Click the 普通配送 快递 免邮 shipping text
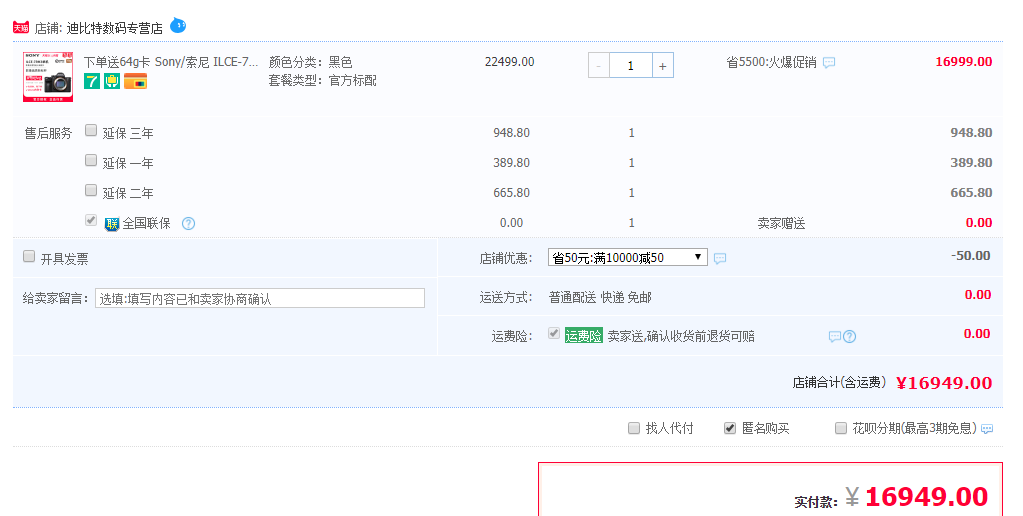 600,298
